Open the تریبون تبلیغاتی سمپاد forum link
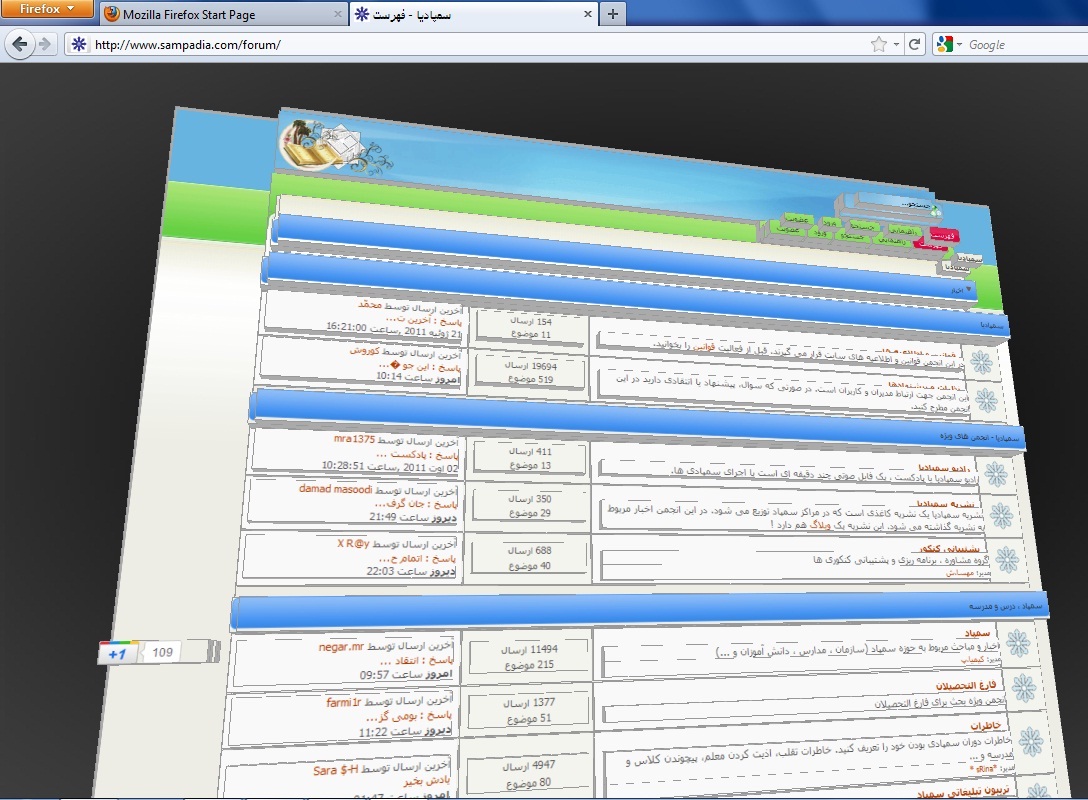This screenshot has width=1088, height=800. (963, 792)
